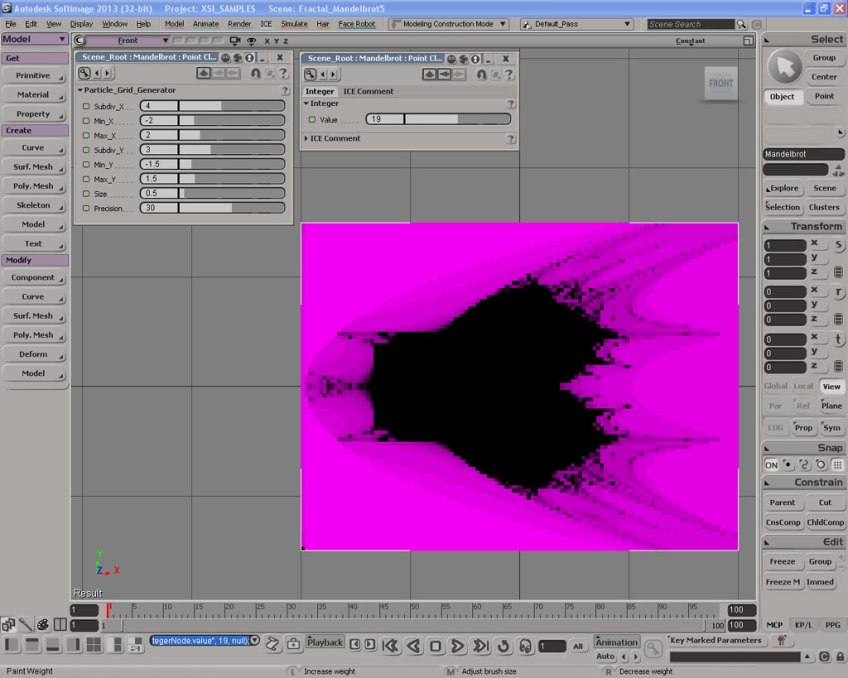This screenshot has width=848, height=678.
Task: Click the eye icon in the viewport header
Action: tap(251, 41)
